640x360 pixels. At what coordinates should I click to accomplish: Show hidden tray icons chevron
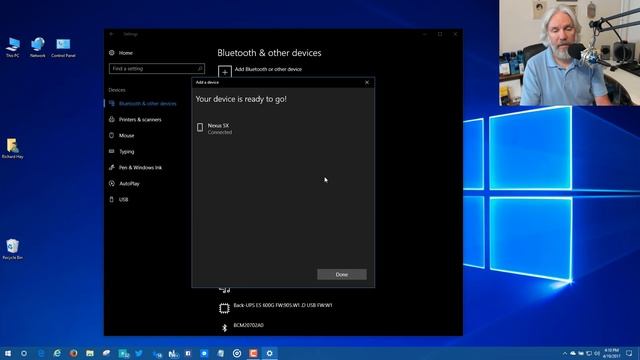click(565, 353)
